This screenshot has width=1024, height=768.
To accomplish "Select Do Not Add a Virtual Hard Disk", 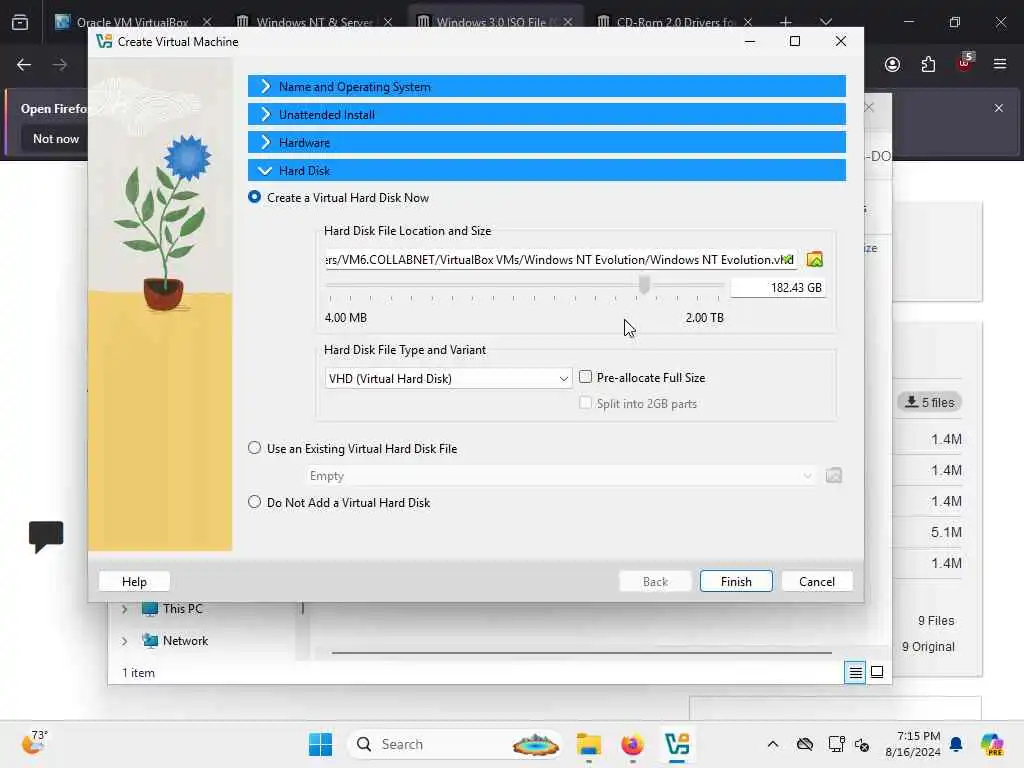I will (x=255, y=502).
